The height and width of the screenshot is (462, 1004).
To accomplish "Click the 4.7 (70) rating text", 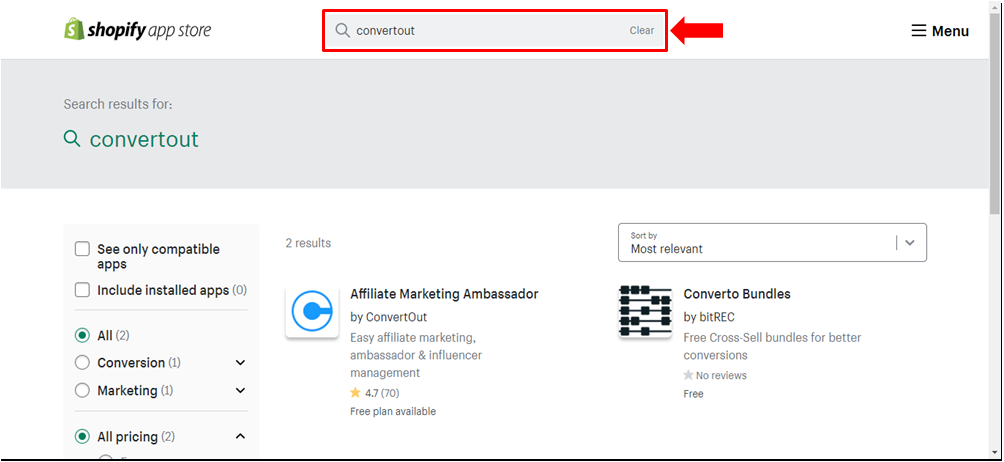I will point(382,393).
